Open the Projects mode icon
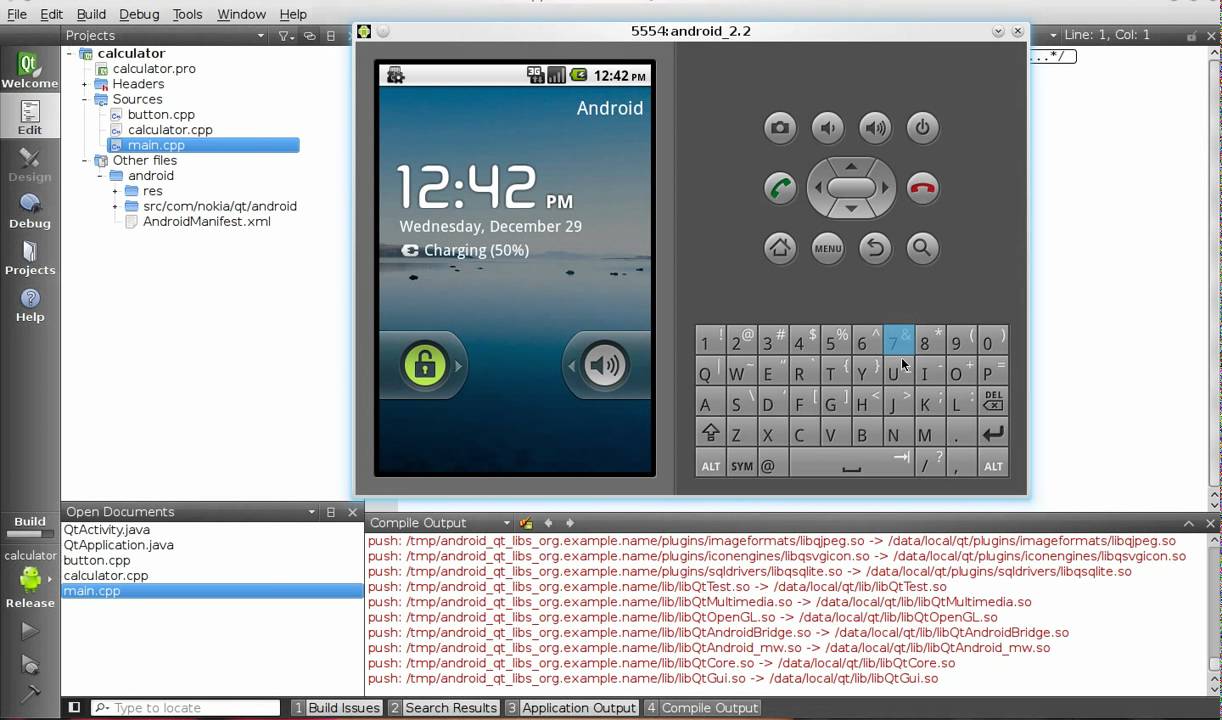 (x=29, y=260)
